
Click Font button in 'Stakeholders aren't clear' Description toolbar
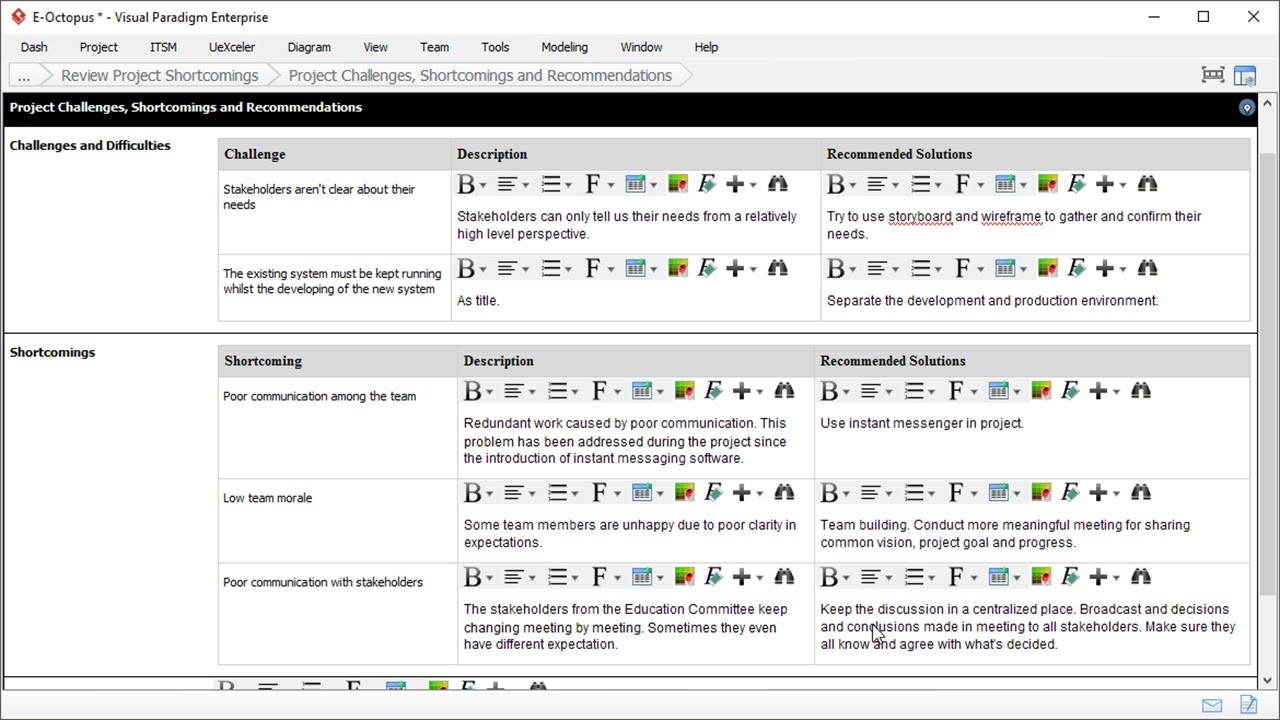(592, 184)
